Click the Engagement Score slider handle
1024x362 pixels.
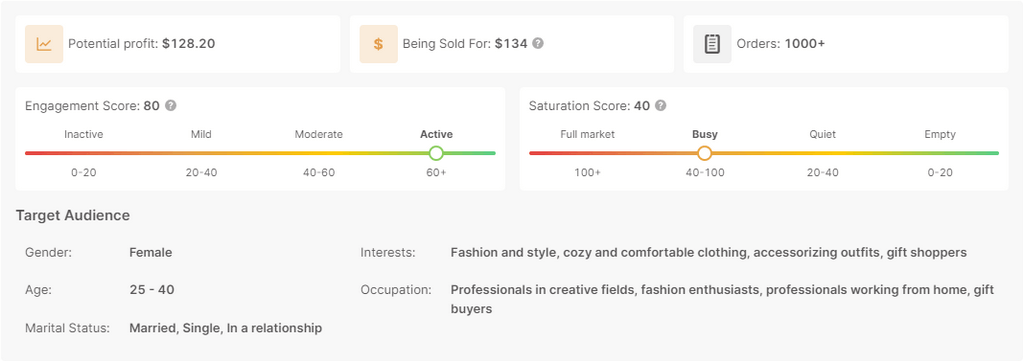(436, 153)
